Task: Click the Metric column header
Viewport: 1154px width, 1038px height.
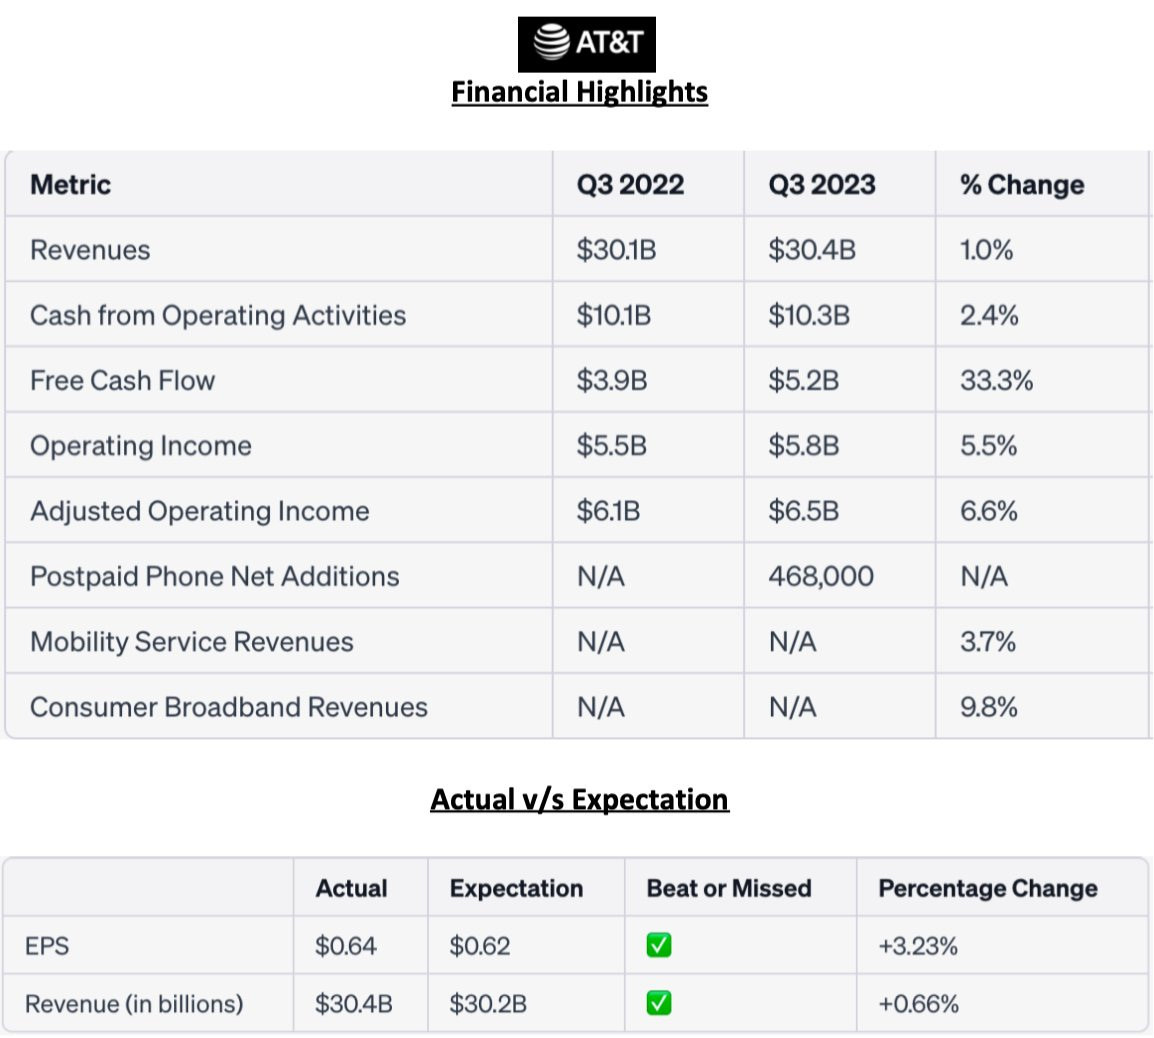Action: tap(71, 185)
